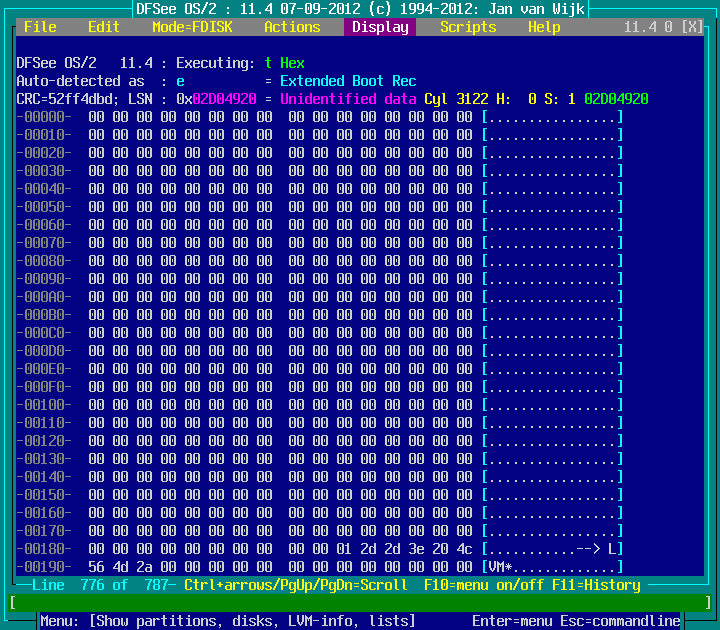Click the hex row at offset 00180
The width and height of the screenshot is (720, 630).
click(280, 549)
